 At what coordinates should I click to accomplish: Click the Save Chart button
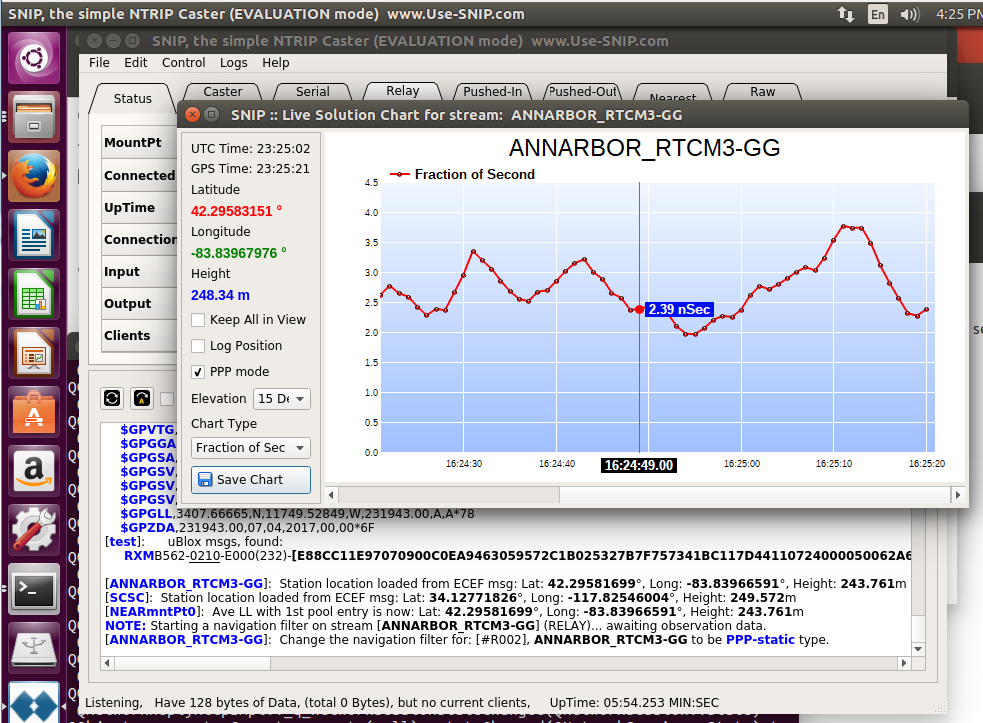(251, 480)
